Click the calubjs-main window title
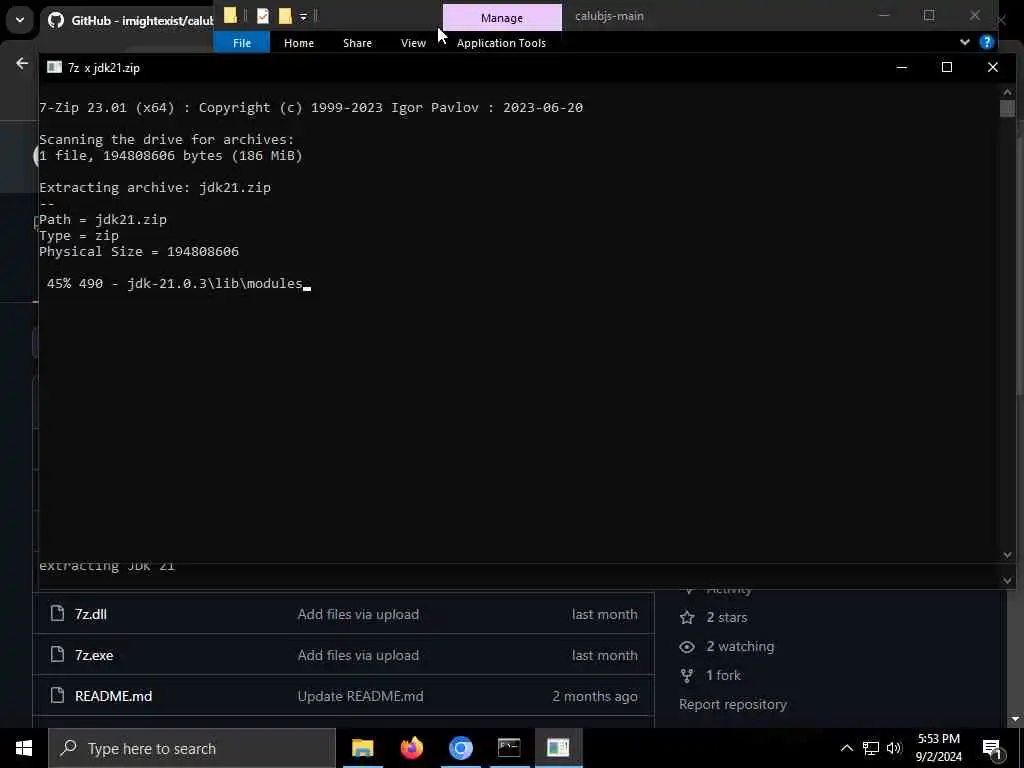The width and height of the screenshot is (1024, 768). click(x=609, y=16)
